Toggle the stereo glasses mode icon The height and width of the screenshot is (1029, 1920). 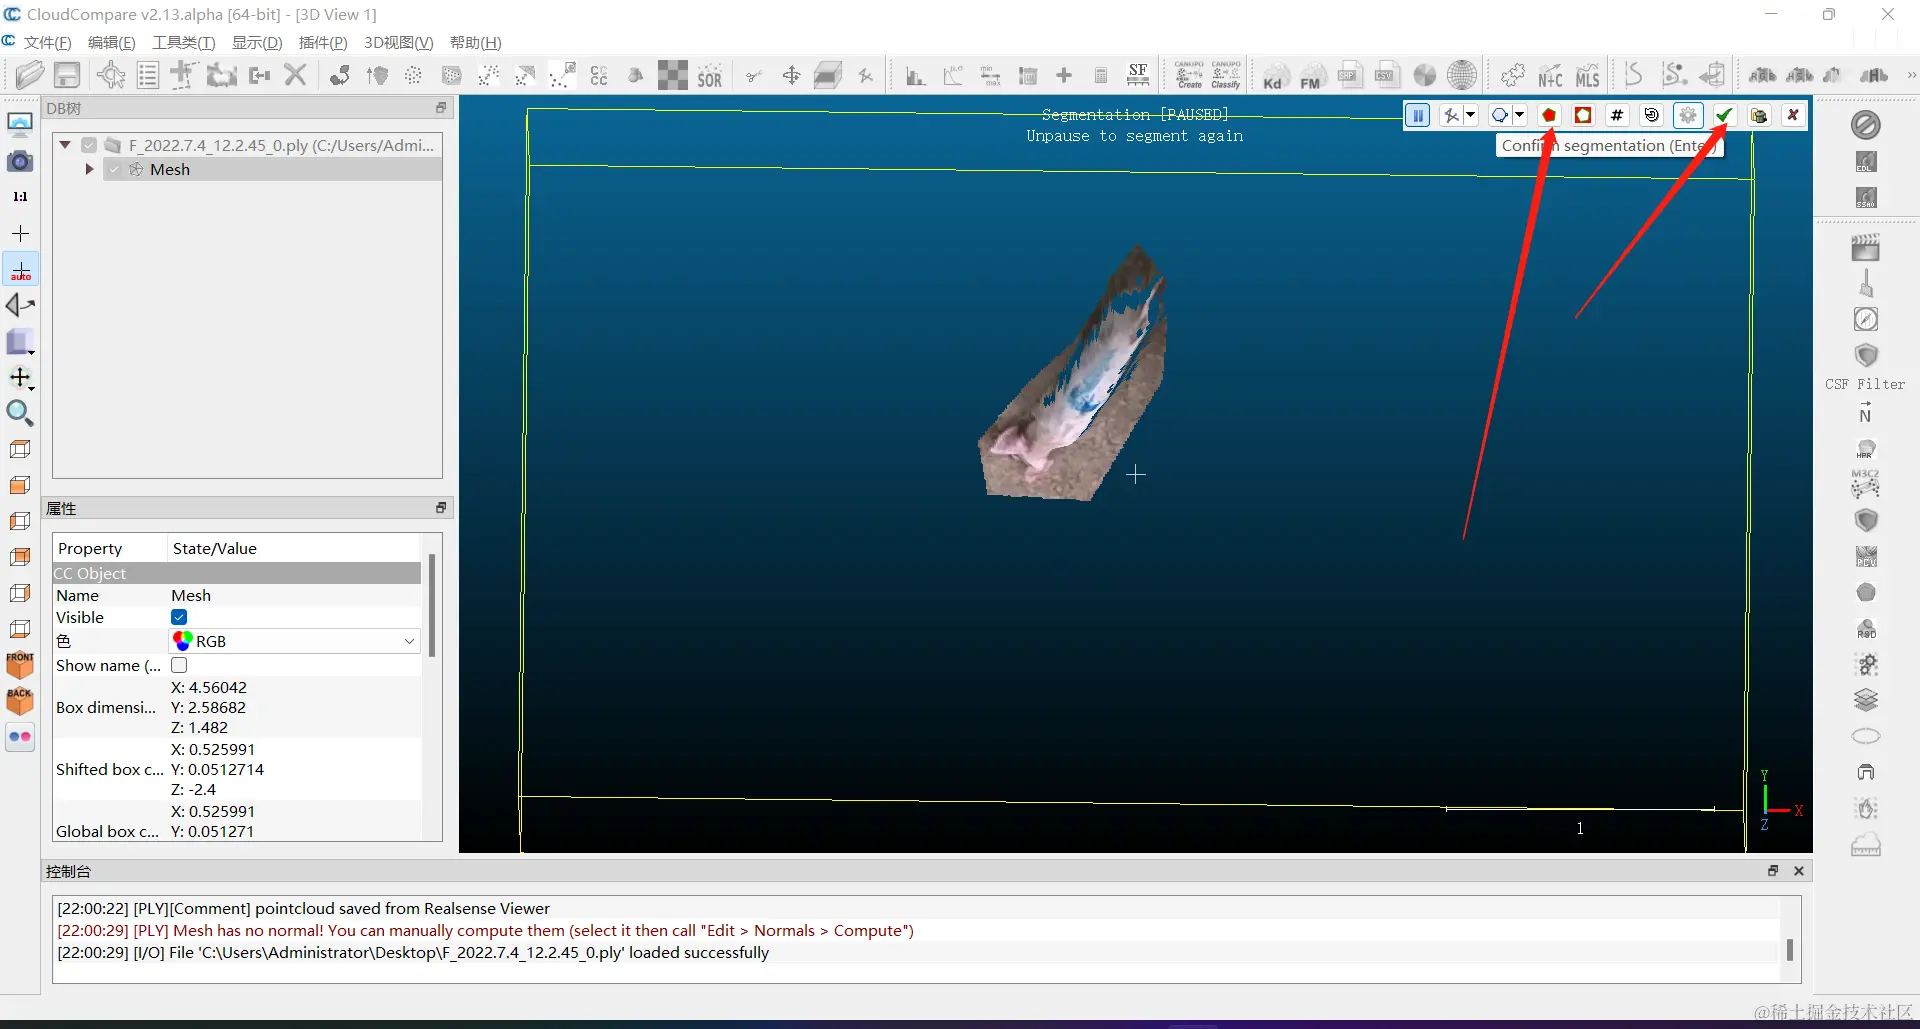pyautogui.click(x=20, y=737)
